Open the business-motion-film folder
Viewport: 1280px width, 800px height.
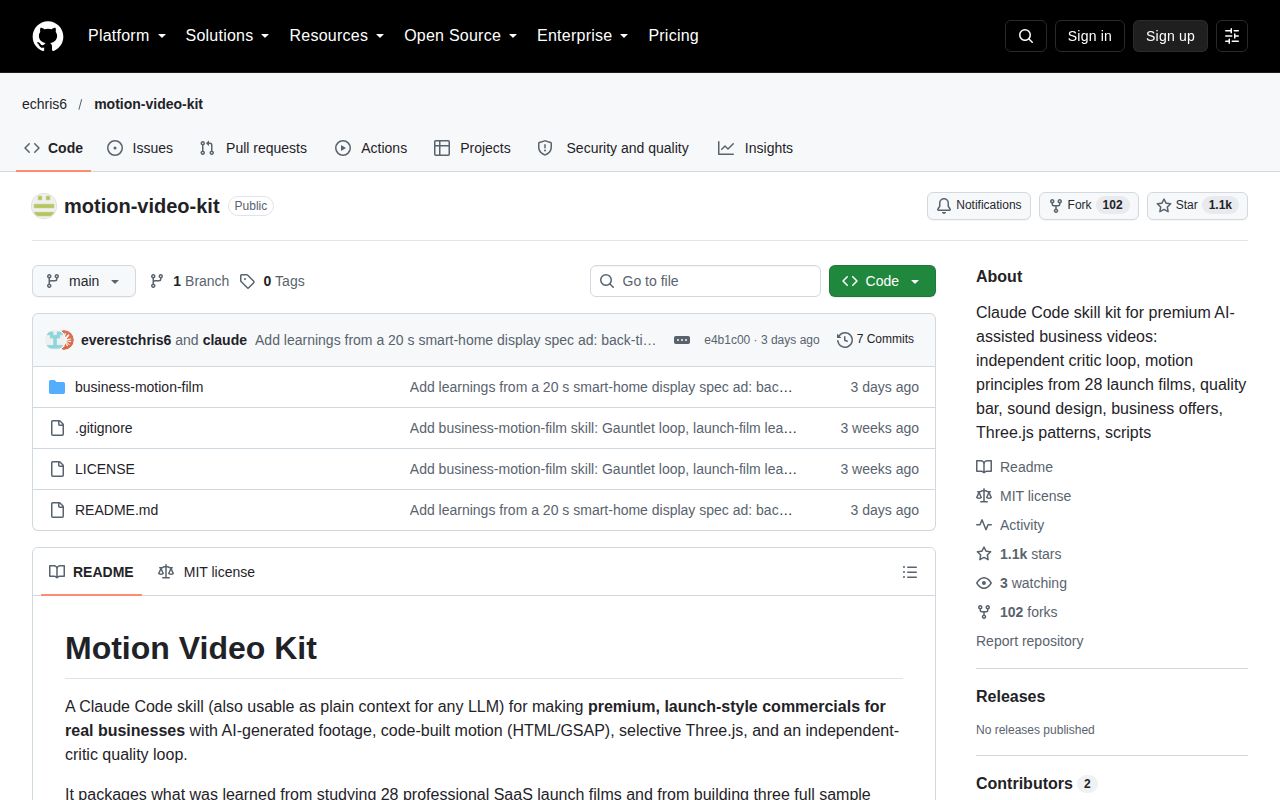pyautogui.click(x=139, y=387)
